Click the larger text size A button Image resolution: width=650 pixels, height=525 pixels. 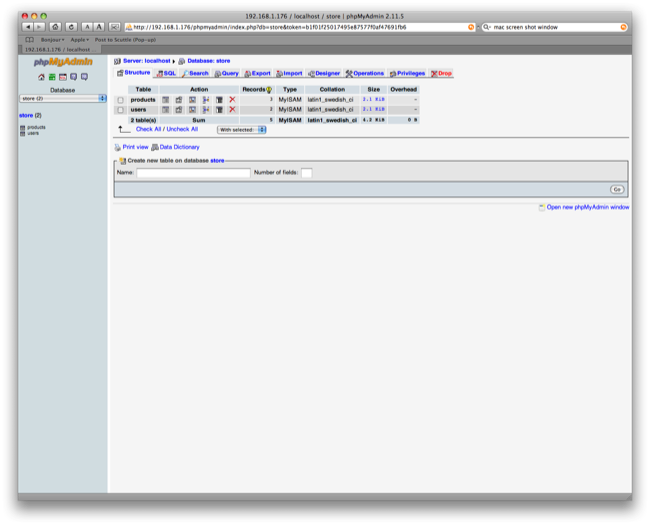[99, 27]
